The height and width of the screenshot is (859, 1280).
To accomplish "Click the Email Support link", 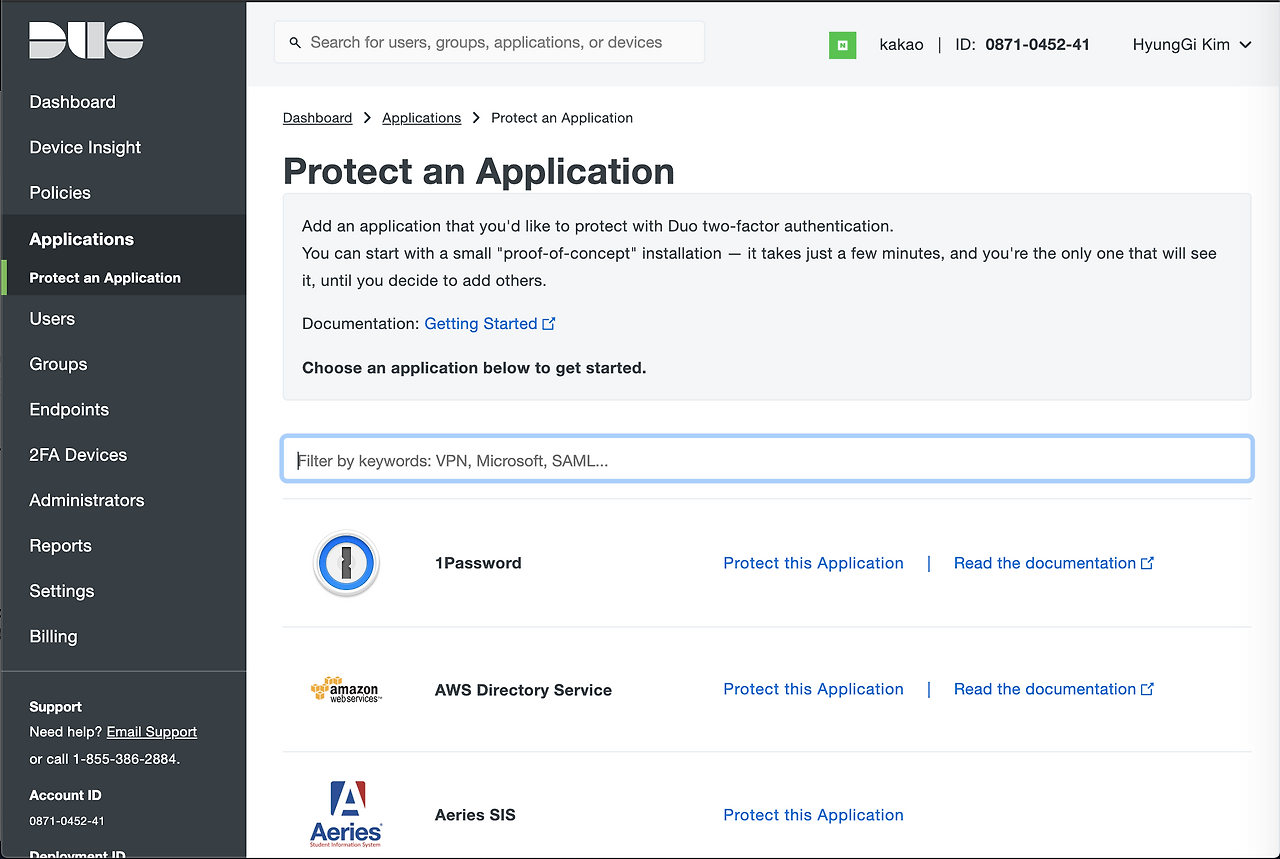I will point(152,732).
